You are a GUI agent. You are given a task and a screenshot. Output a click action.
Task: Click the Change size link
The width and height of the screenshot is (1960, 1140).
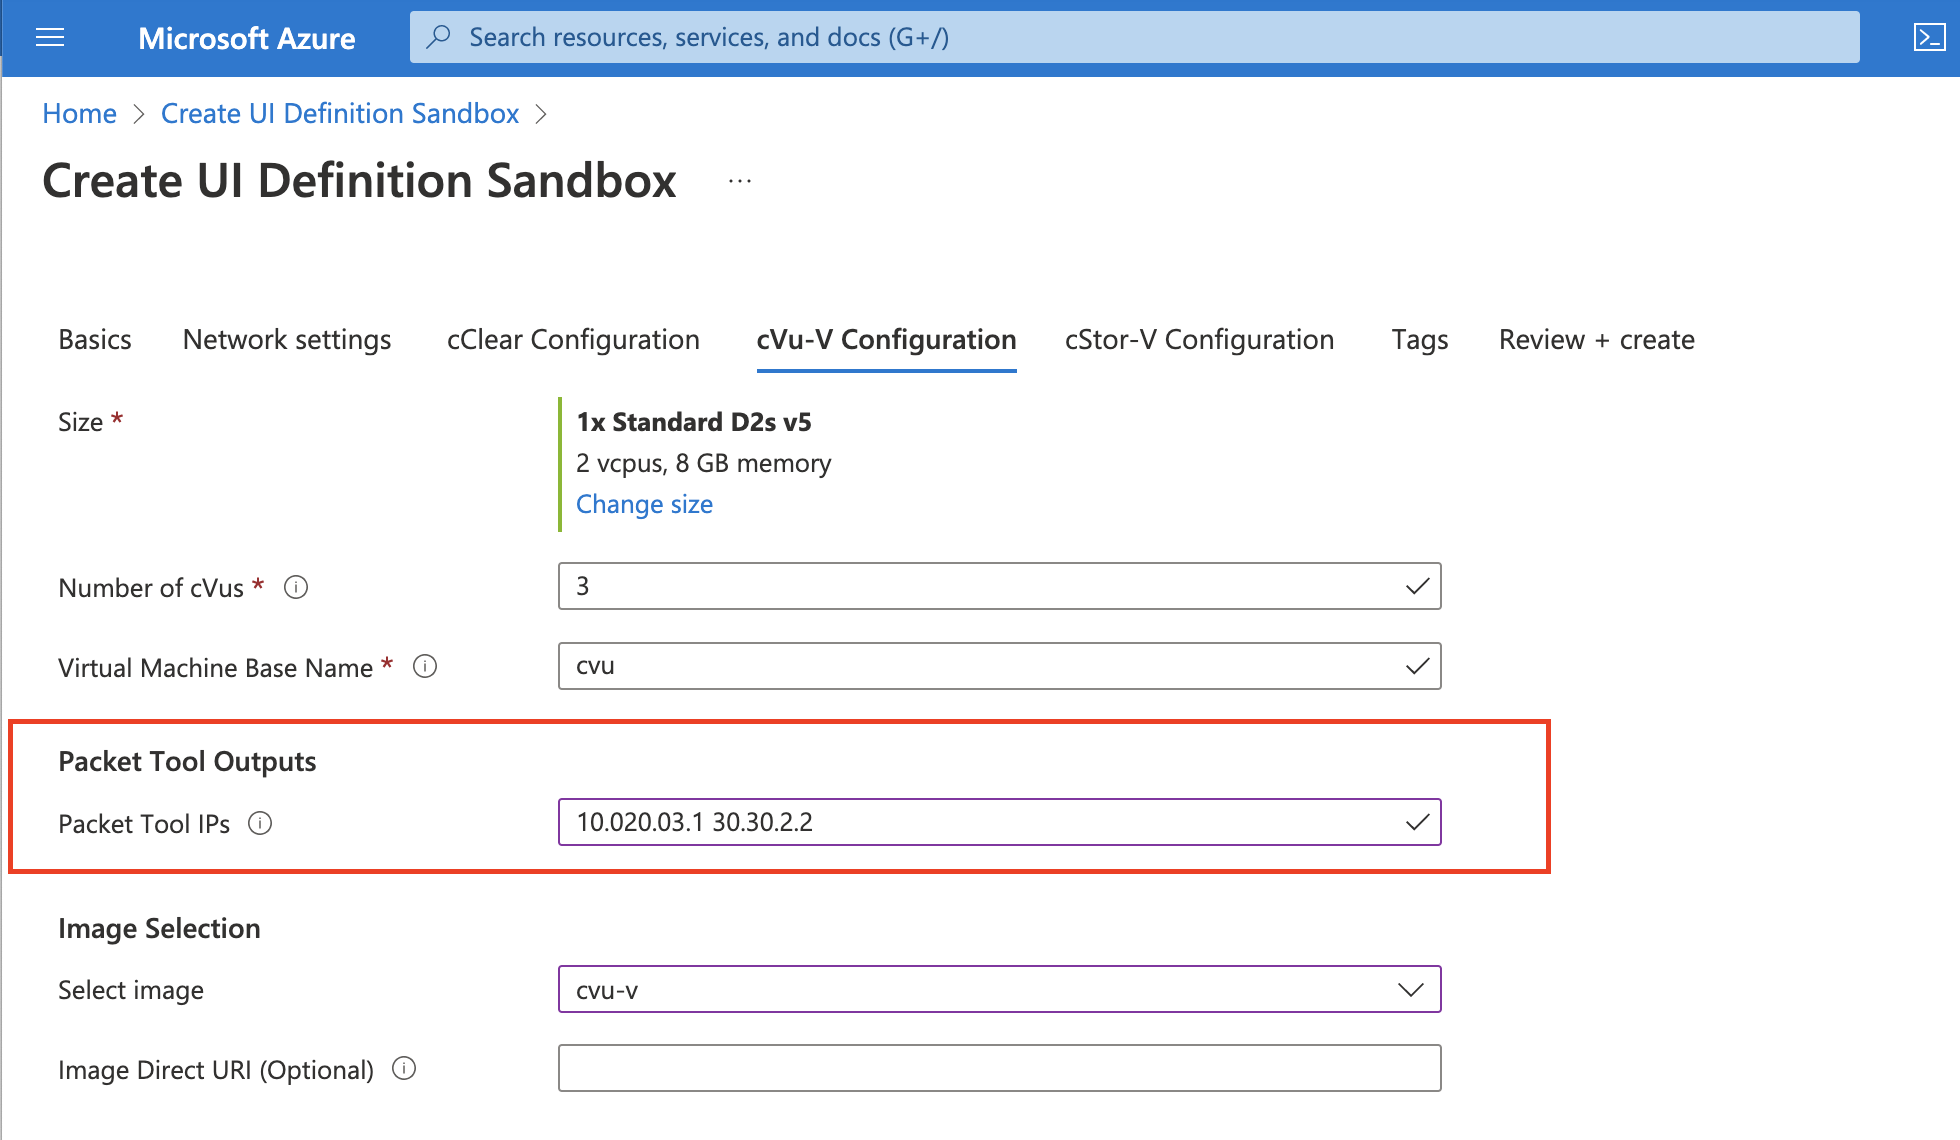pos(644,504)
